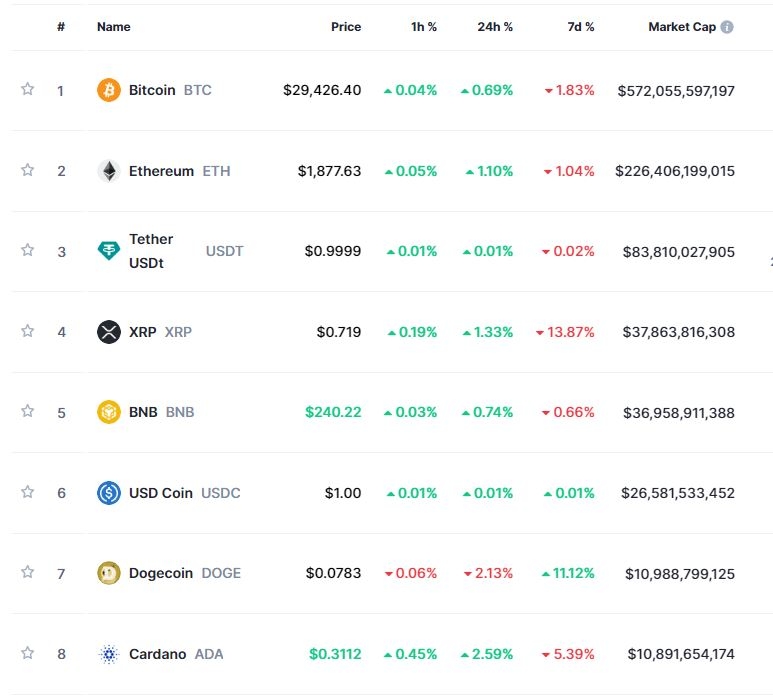Image resolution: width=773 pixels, height=697 pixels.
Task: Click the Dogecoin logo icon
Action: pyautogui.click(x=108, y=573)
